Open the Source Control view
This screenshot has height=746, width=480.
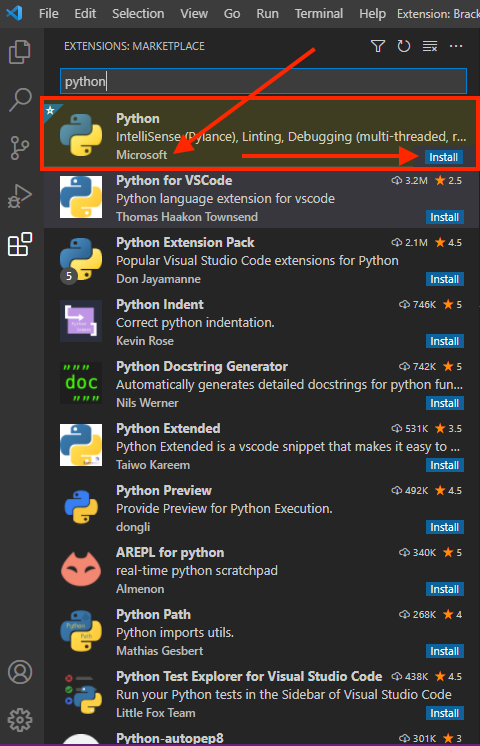tap(20, 147)
